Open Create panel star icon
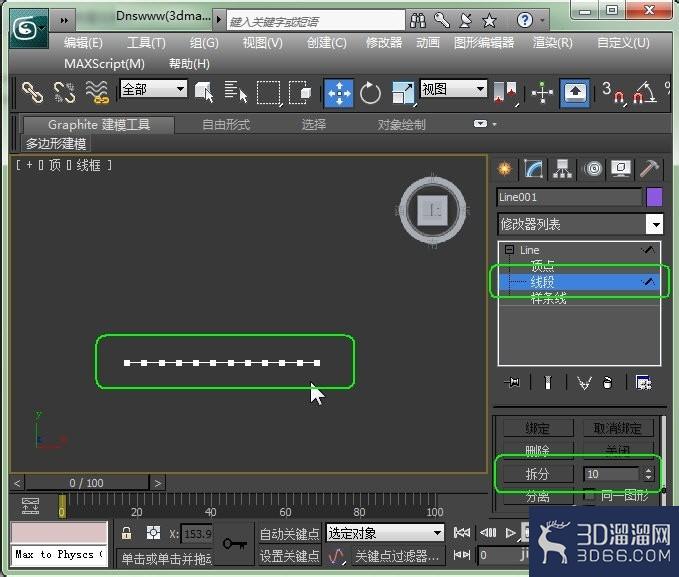The image size is (679, 577). coord(504,169)
